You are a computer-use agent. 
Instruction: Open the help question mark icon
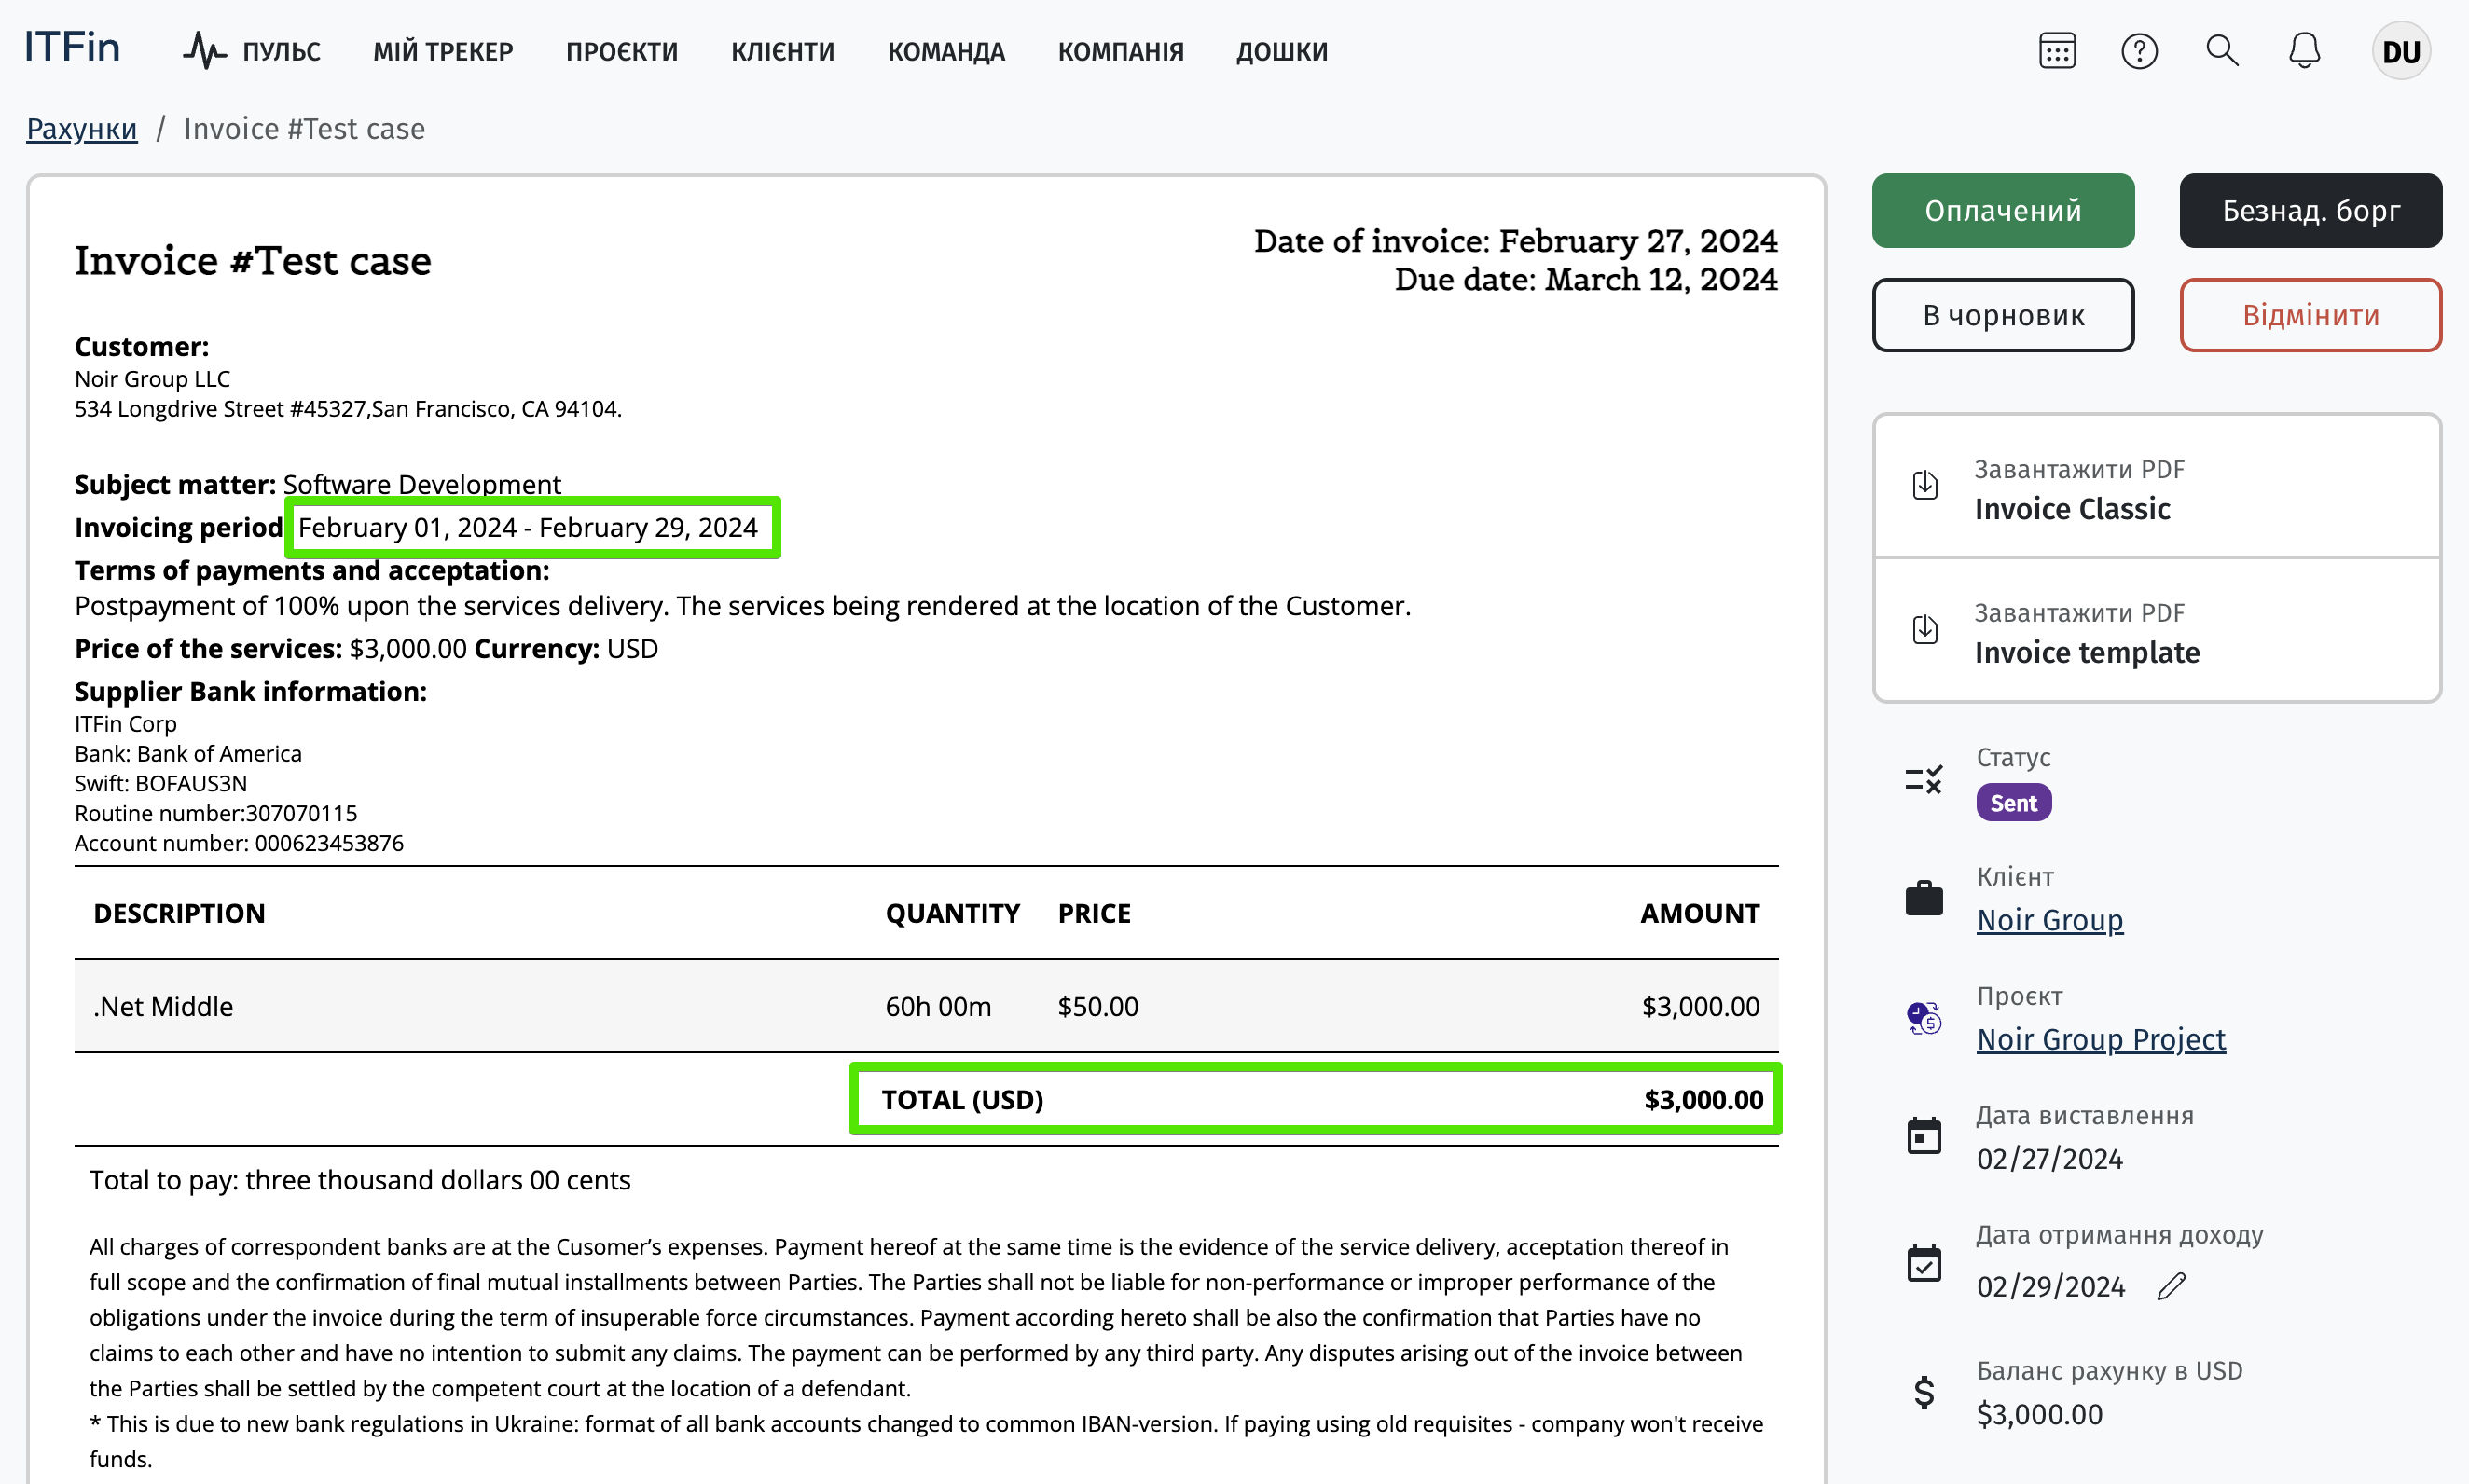click(x=2139, y=51)
